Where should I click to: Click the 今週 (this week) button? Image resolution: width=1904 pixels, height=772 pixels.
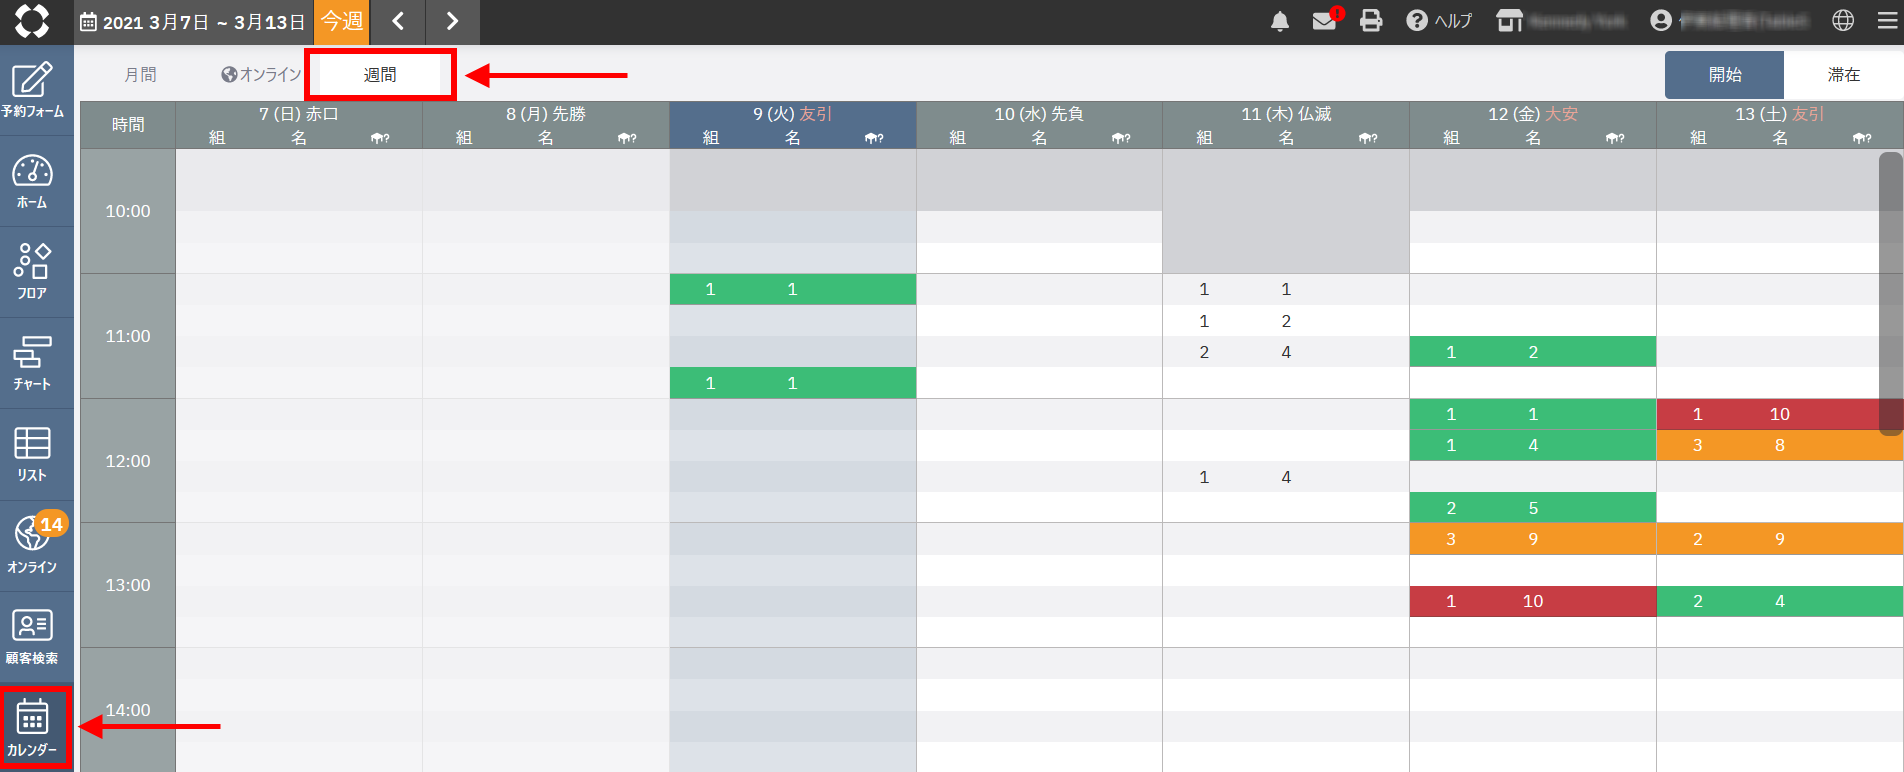point(342,21)
